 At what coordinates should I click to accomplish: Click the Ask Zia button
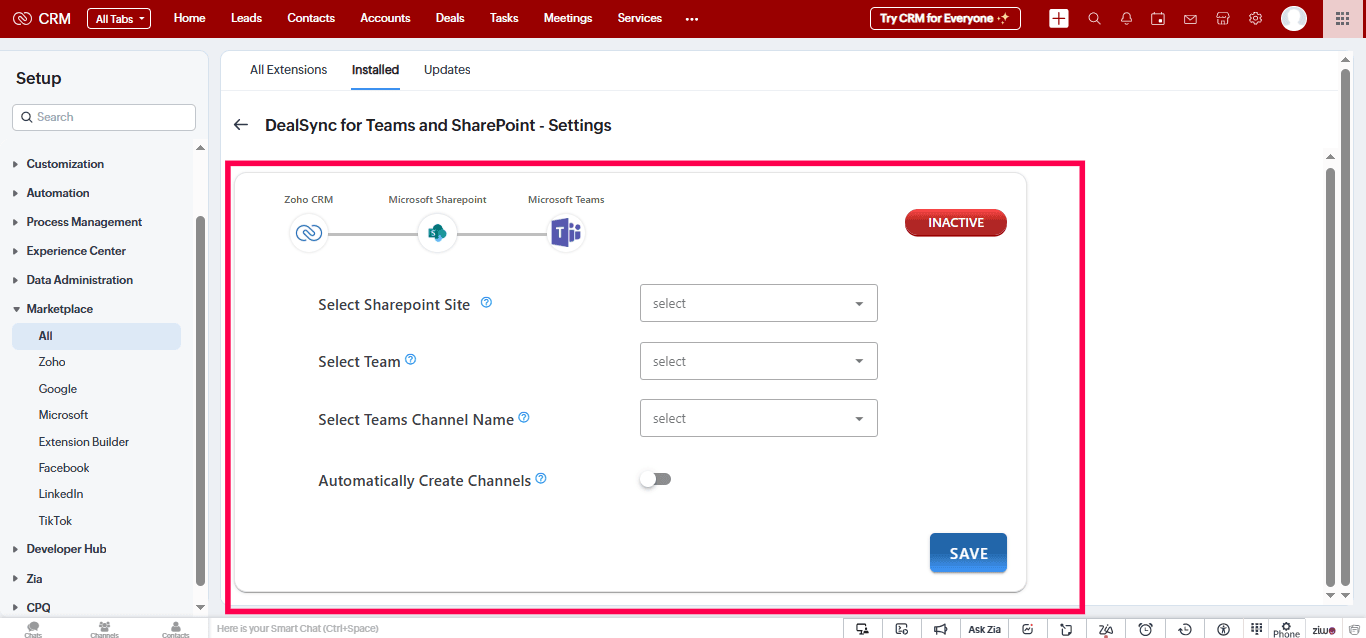click(x=984, y=629)
